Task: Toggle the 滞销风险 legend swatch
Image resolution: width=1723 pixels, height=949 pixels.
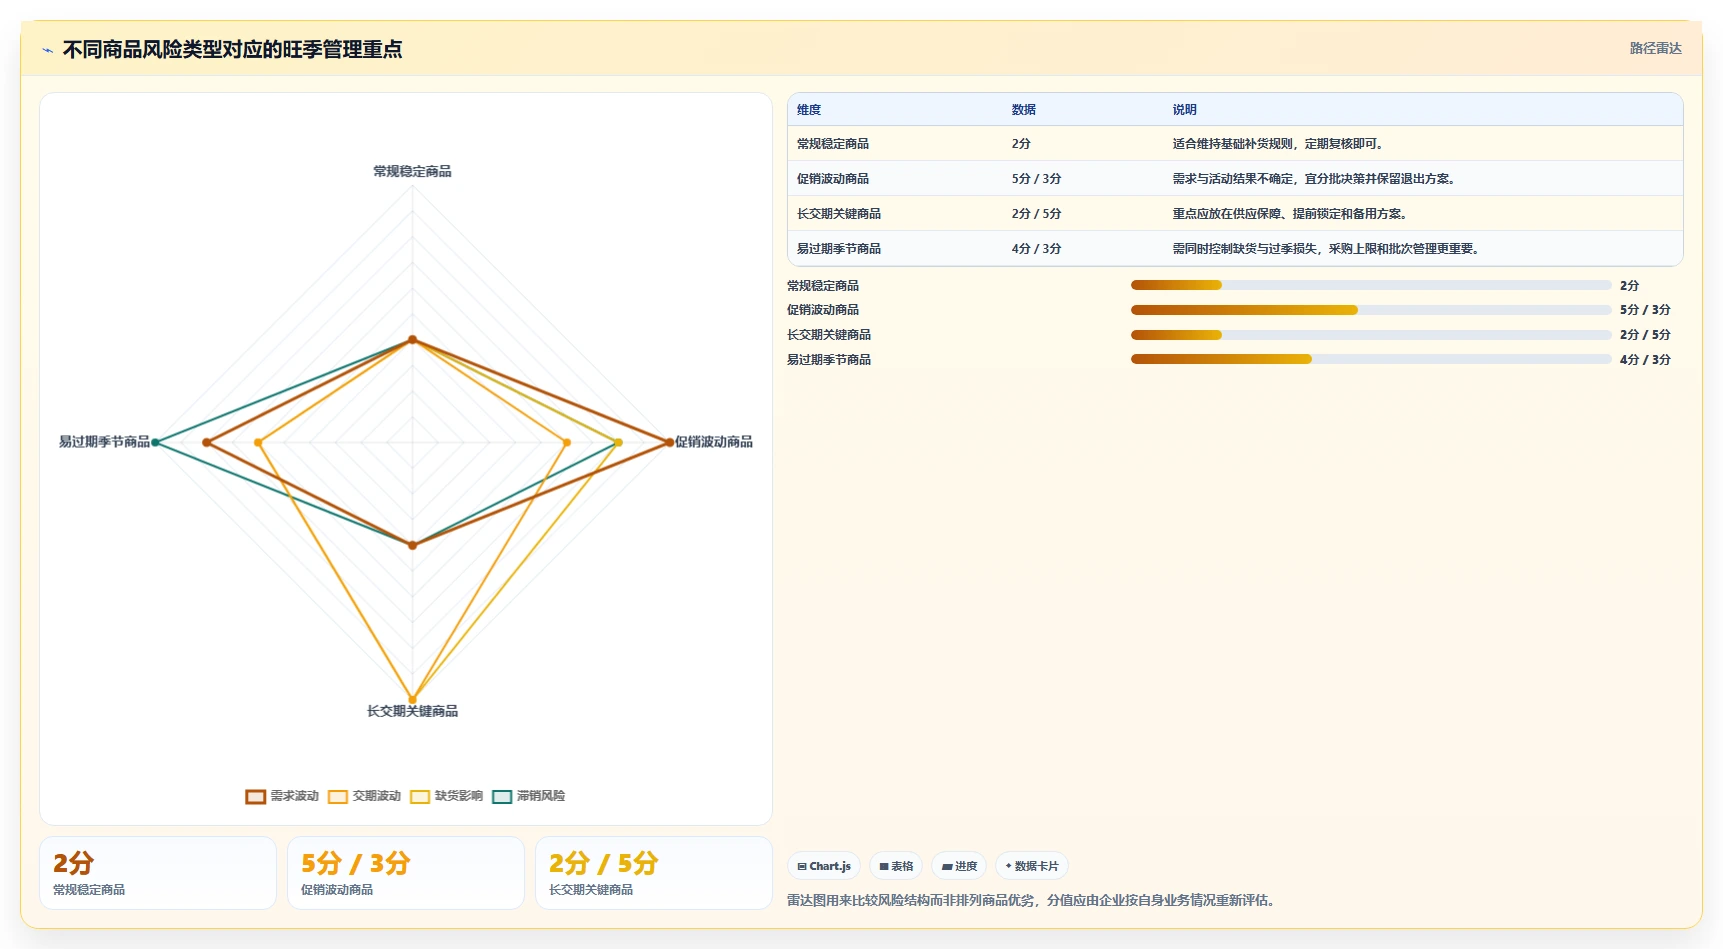Action: (502, 797)
